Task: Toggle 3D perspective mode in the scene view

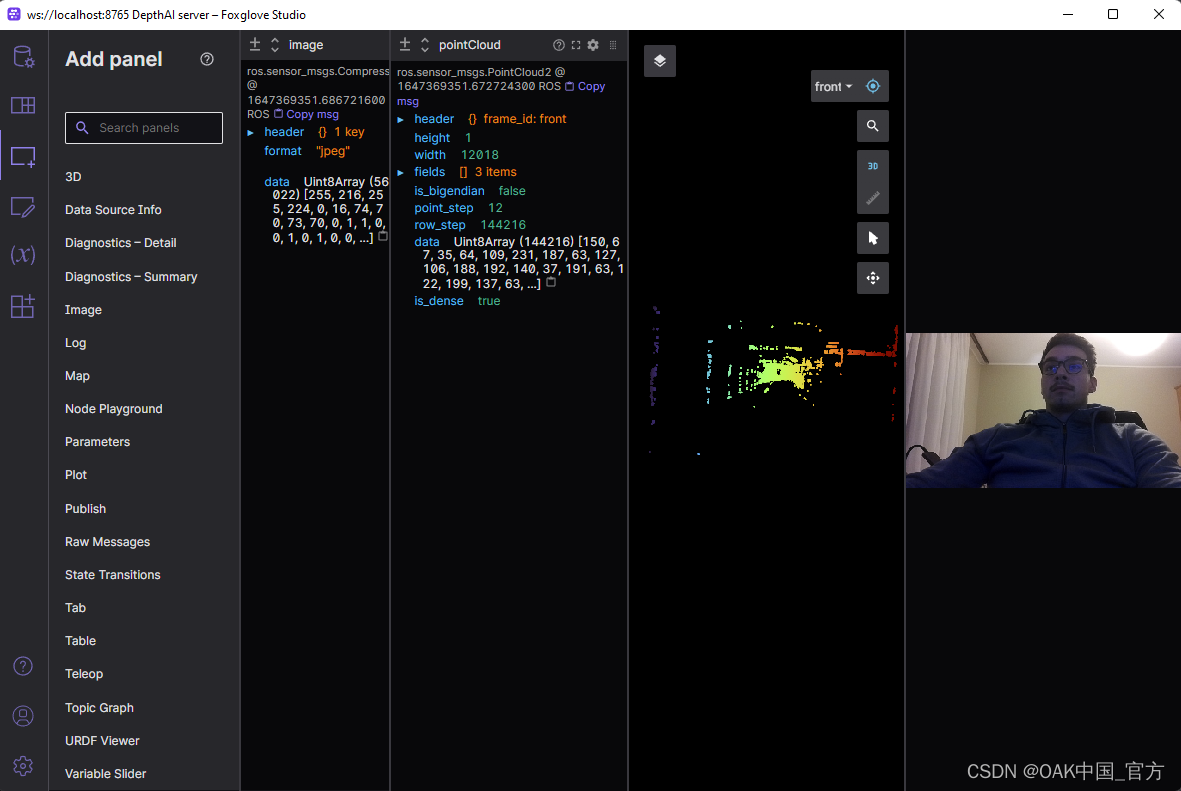Action: point(872,165)
